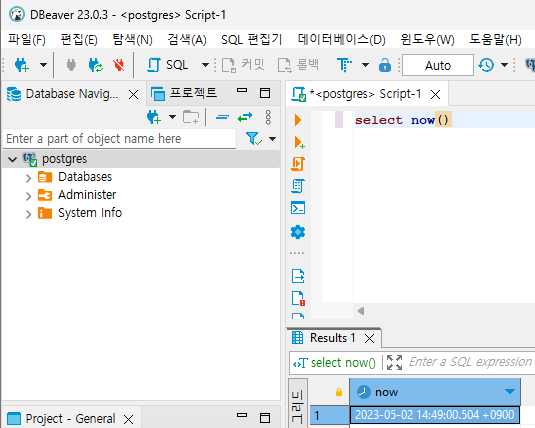Click the 커밋 (Commit) button
The image size is (535, 428).
243,65
